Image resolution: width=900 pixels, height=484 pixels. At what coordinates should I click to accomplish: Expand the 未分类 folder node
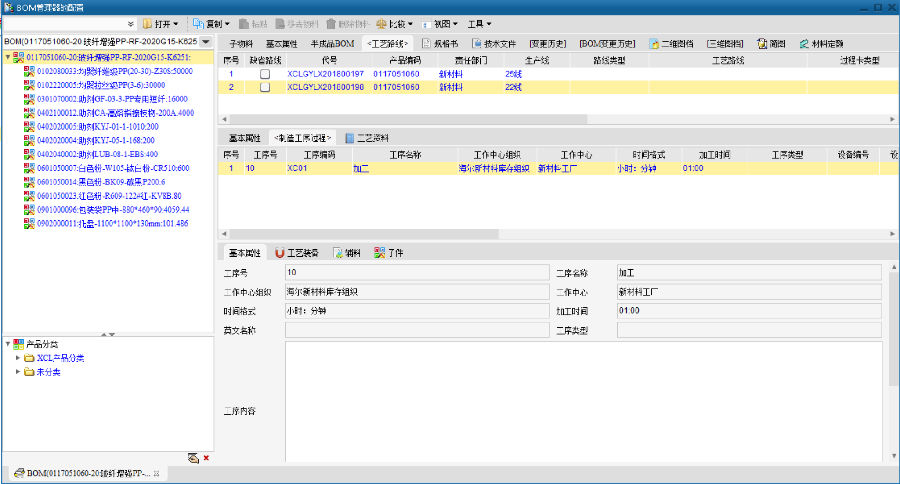pos(18,372)
